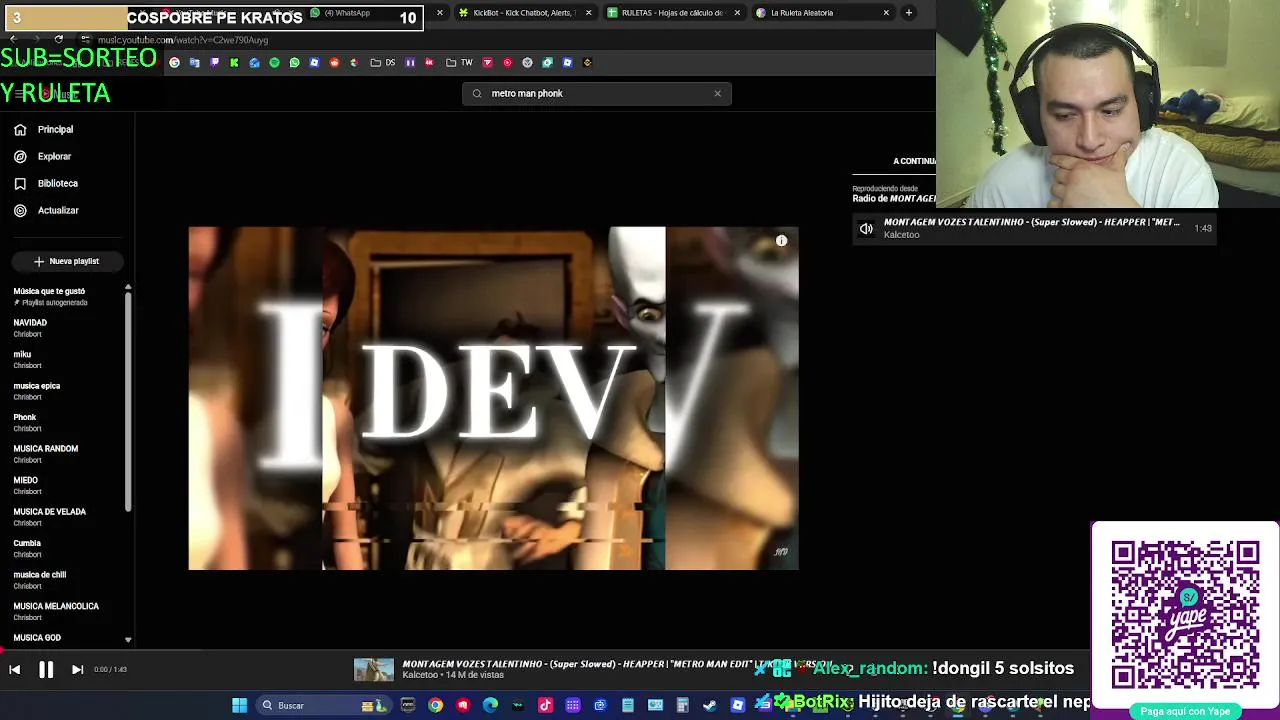Click the 'metro man phonk' search field
Screen dimensions: 1280x720
click(x=597, y=93)
